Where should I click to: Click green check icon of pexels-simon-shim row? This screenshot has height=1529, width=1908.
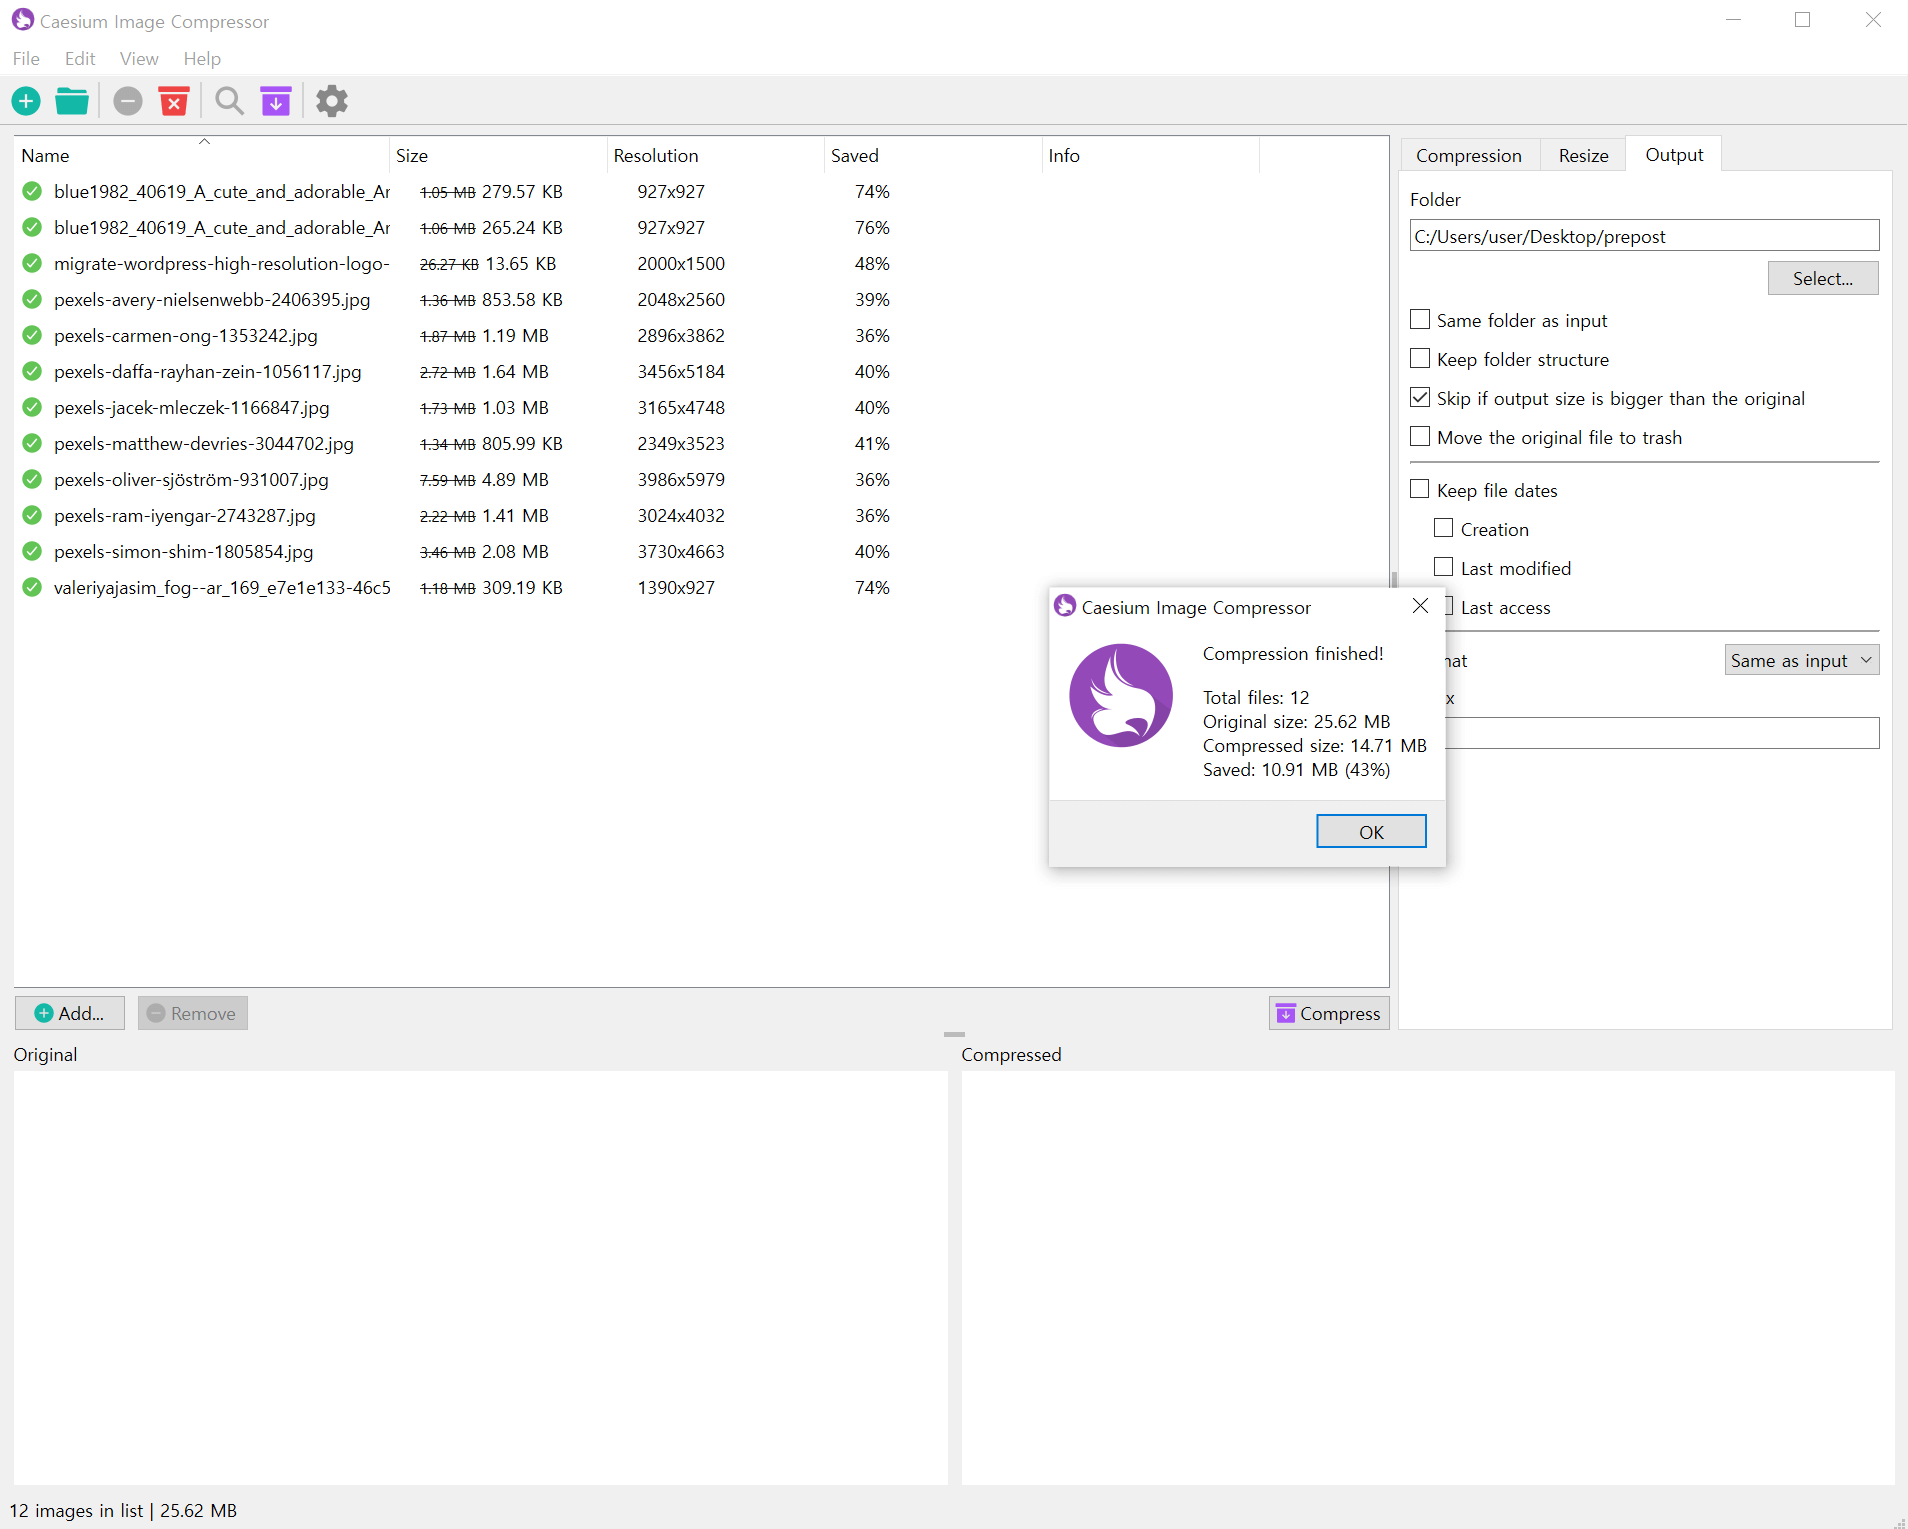pos(32,551)
